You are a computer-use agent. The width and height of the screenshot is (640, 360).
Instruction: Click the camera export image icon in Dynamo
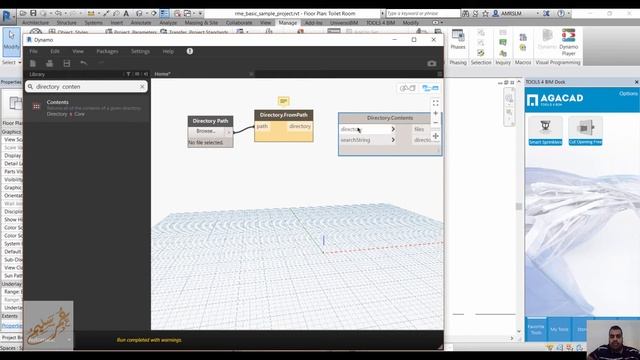point(431,63)
